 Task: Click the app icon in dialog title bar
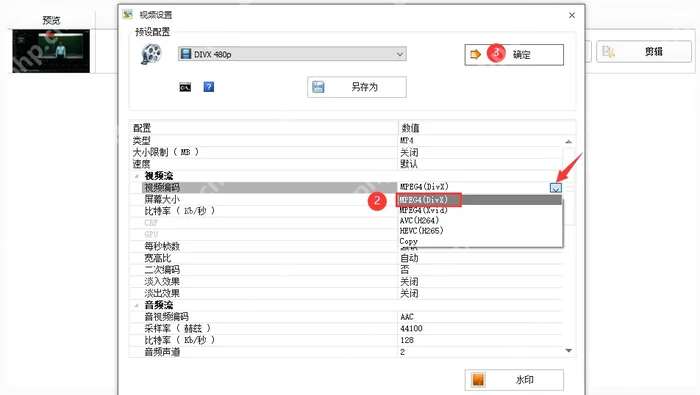click(x=128, y=14)
